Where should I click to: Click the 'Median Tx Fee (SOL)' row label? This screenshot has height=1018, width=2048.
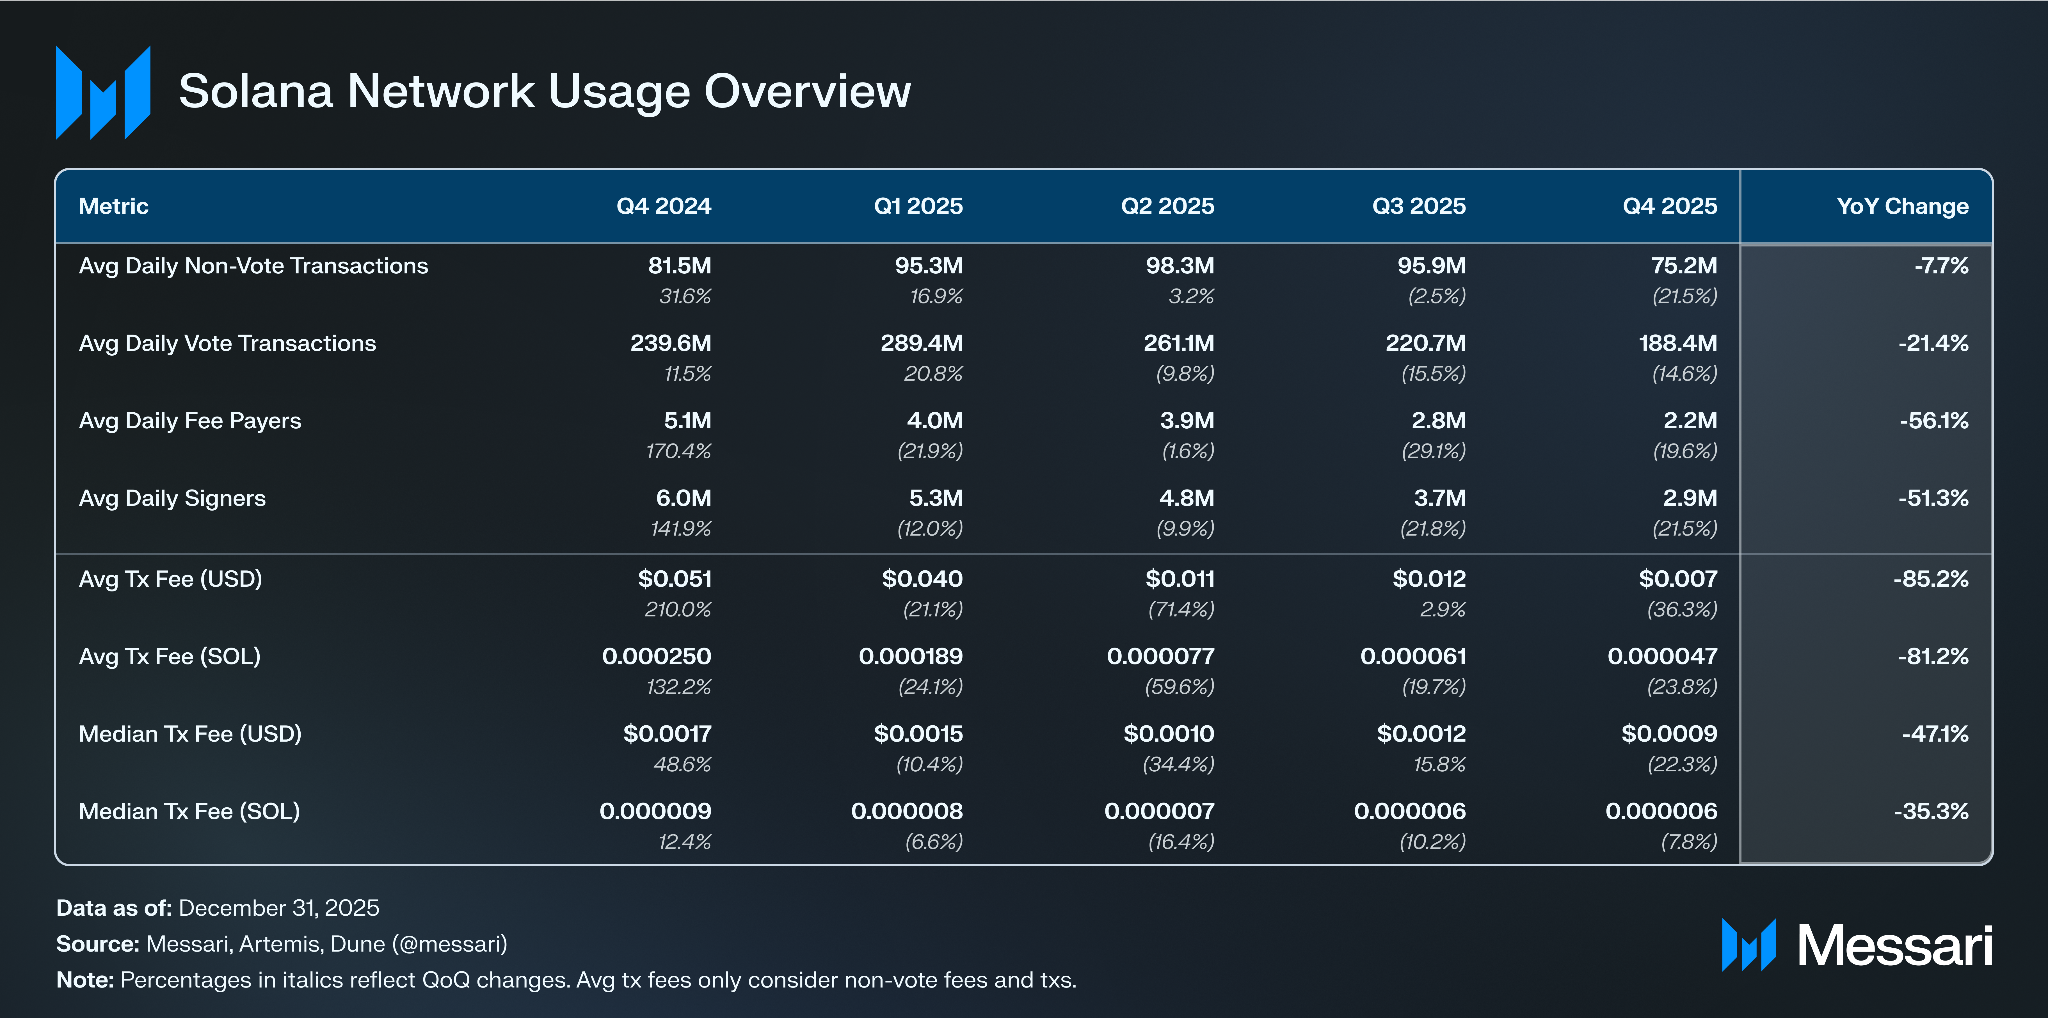[x=189, y=811]
